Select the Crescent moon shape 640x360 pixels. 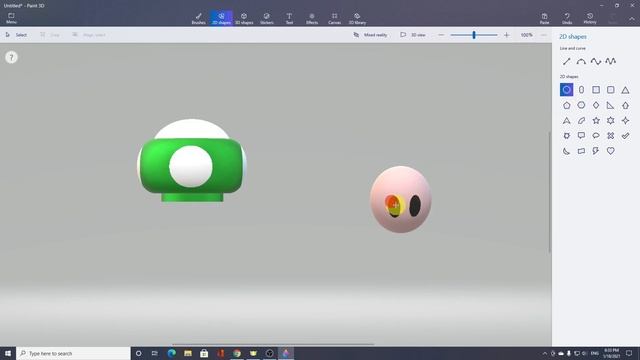pos(567,151)
